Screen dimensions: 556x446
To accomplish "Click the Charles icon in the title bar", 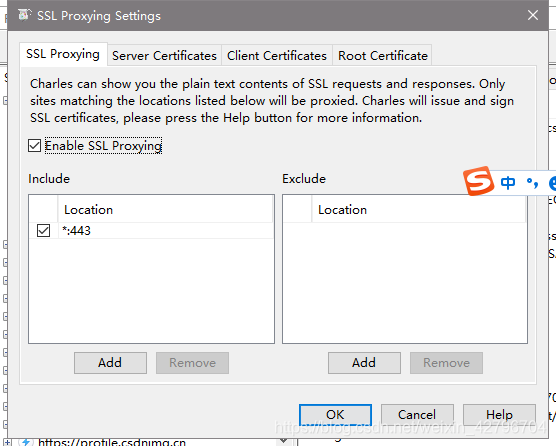I will click(x=24, y=15).
